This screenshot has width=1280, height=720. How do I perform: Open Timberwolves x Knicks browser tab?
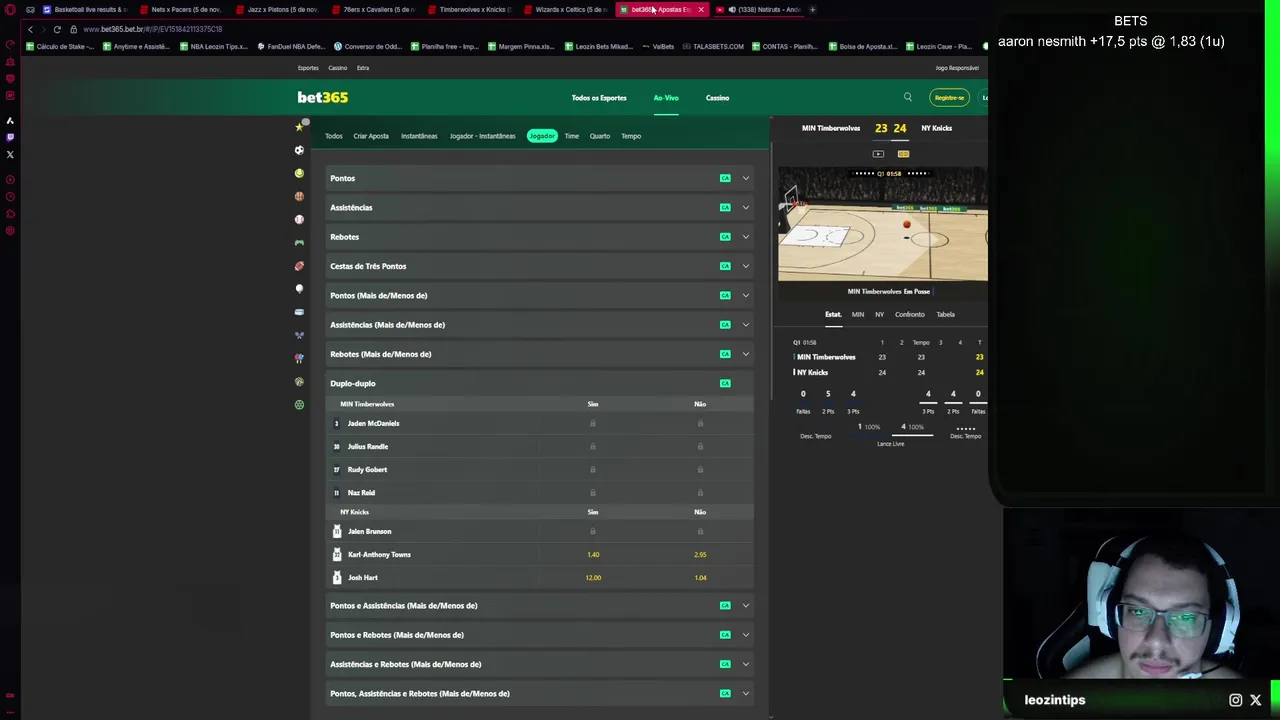[472, 9]
